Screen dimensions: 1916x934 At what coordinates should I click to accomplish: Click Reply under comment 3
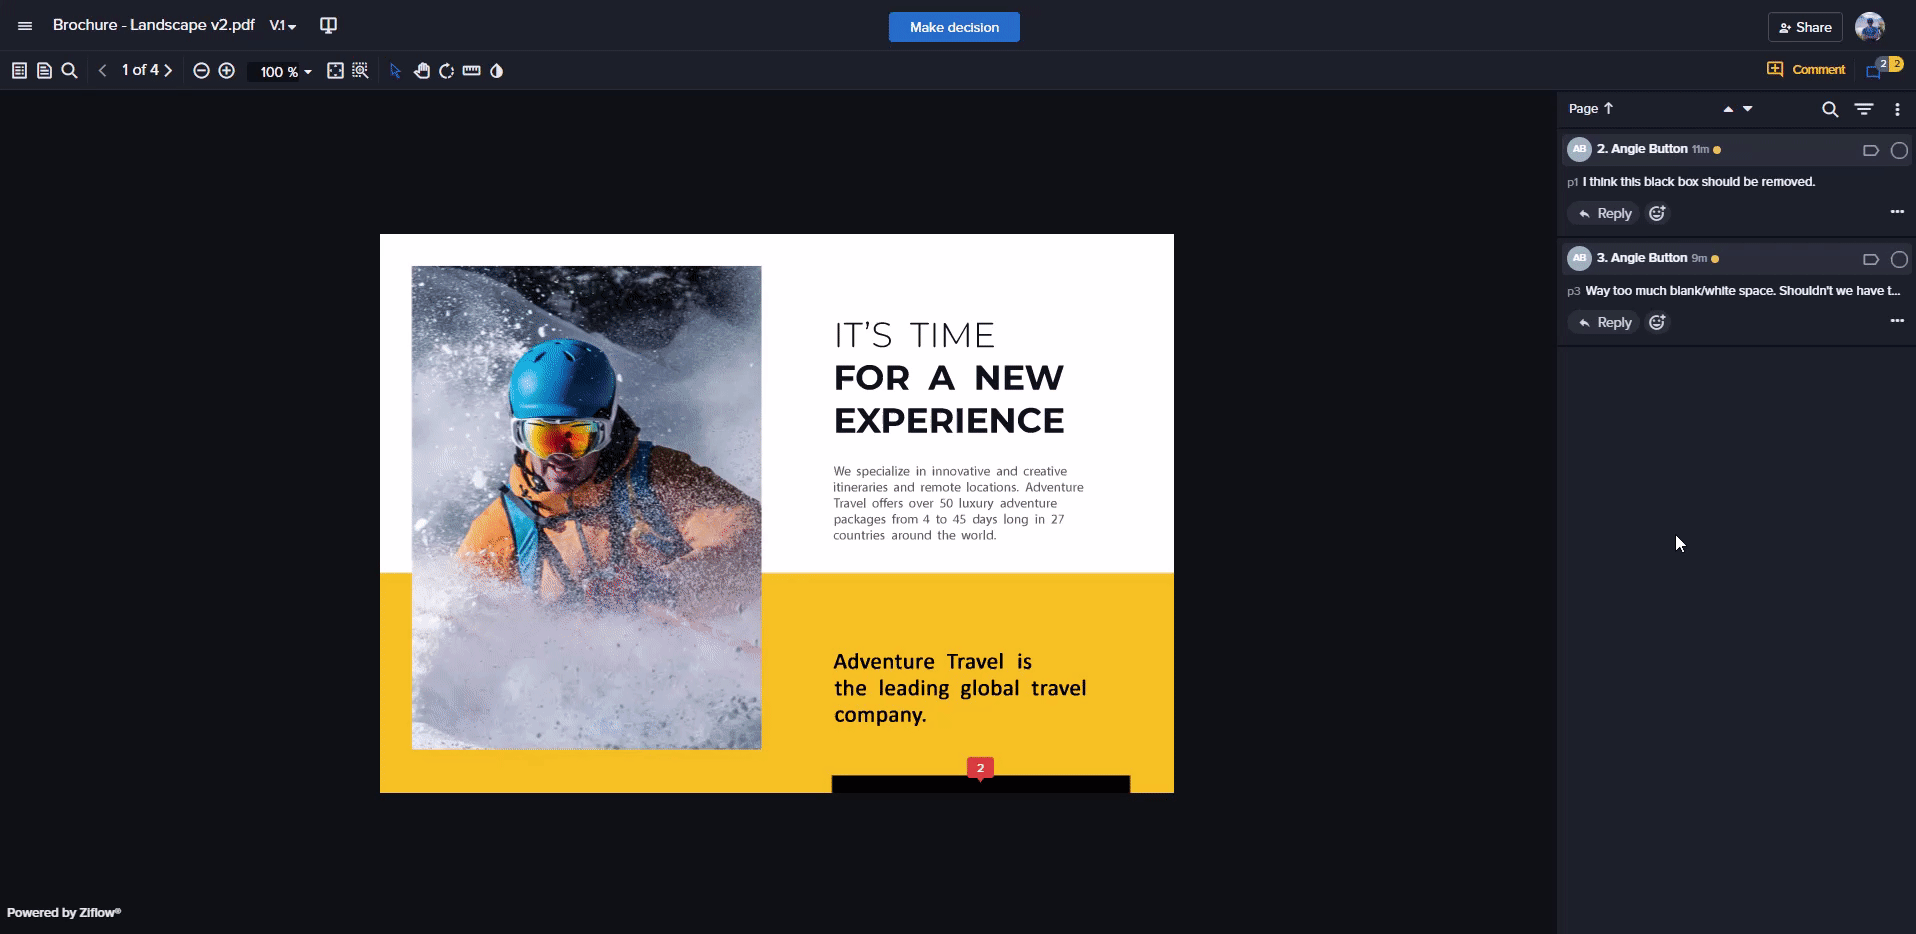click(x=1604, y=322)
